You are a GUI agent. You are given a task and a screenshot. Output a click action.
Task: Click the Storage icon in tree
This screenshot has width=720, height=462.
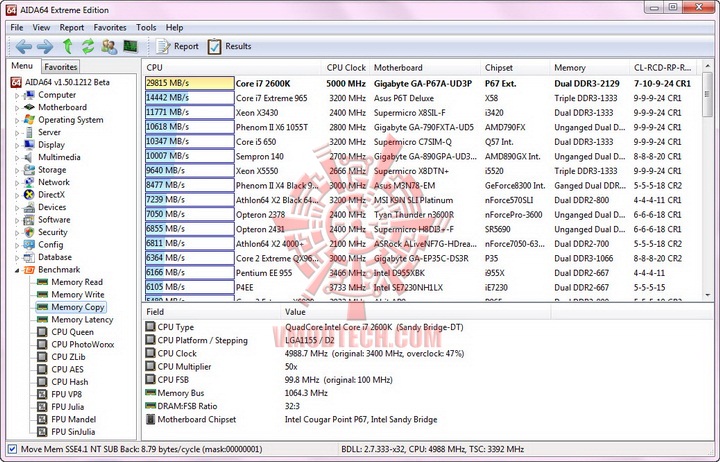tap(29, 170)
